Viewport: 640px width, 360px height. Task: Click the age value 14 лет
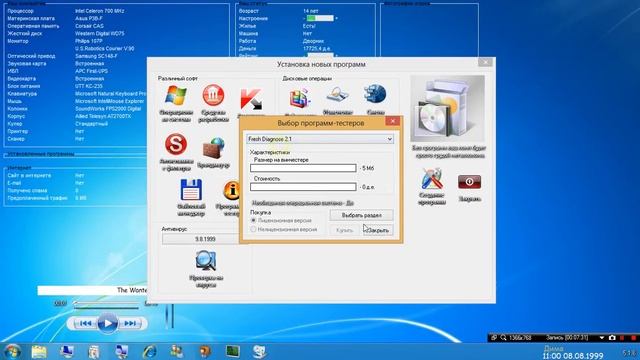[x=311, y=11]
